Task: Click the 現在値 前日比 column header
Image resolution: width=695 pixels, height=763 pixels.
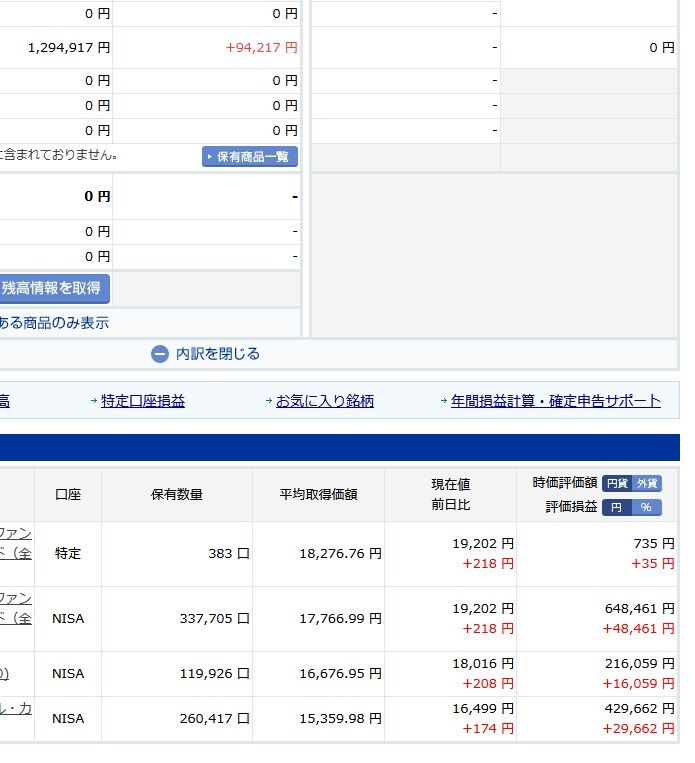Action: click(x=451, y=495)
